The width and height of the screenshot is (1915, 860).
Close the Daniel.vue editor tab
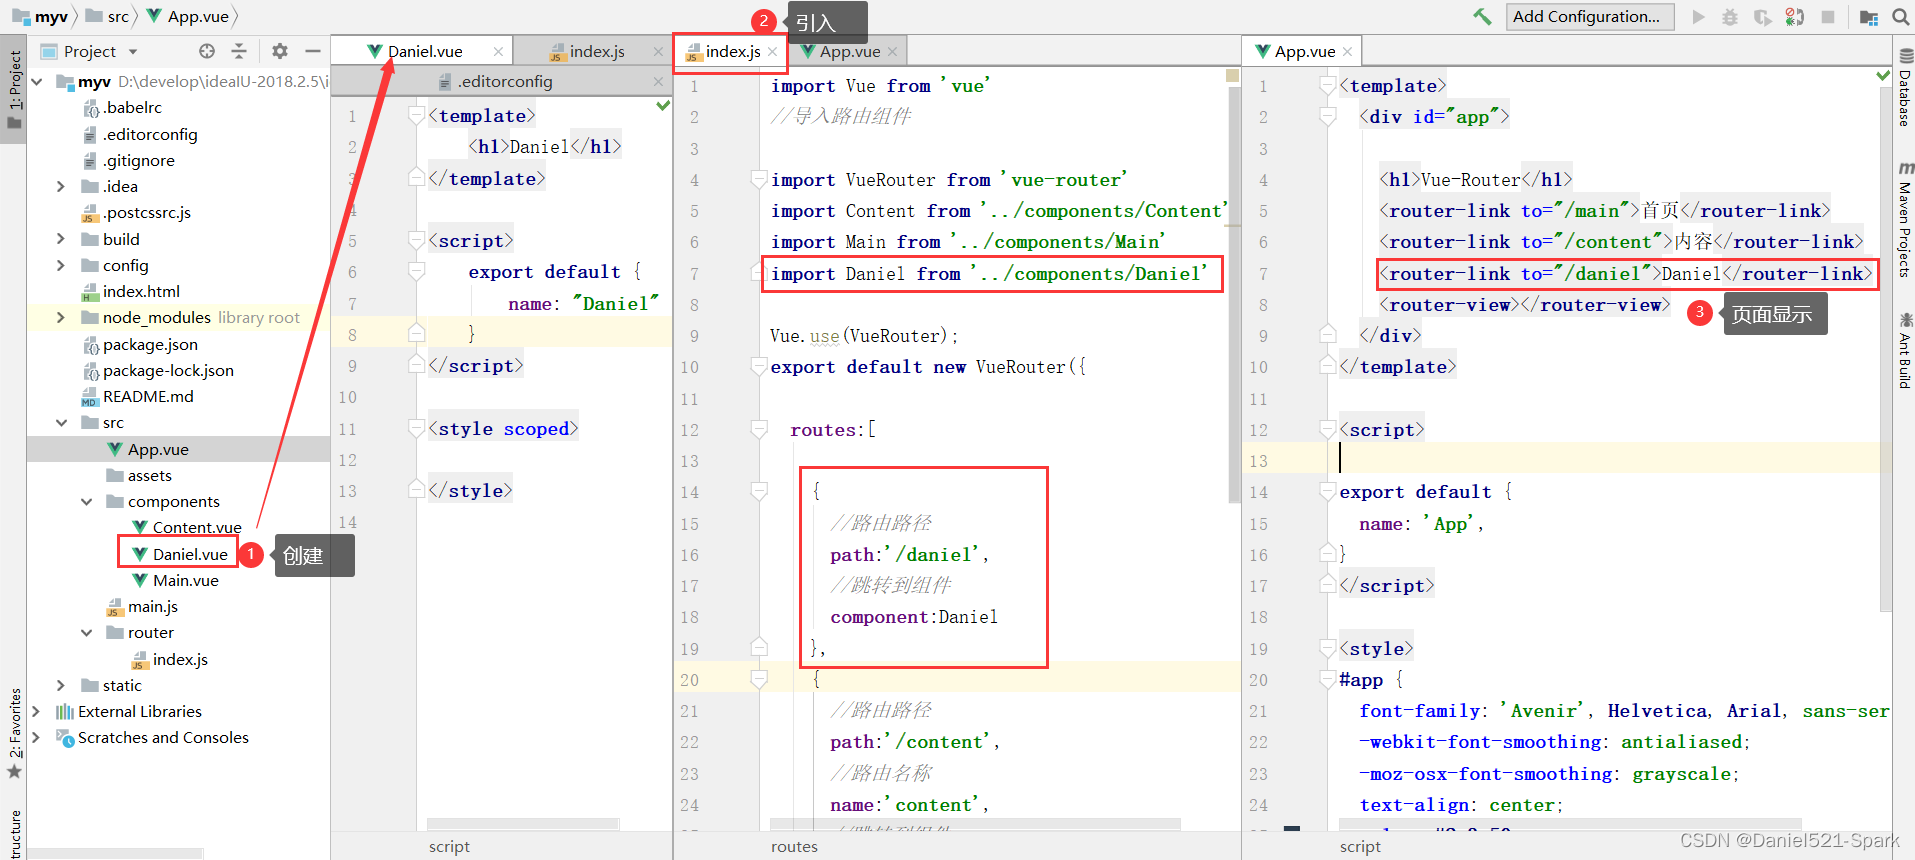[x=498, y=51]
